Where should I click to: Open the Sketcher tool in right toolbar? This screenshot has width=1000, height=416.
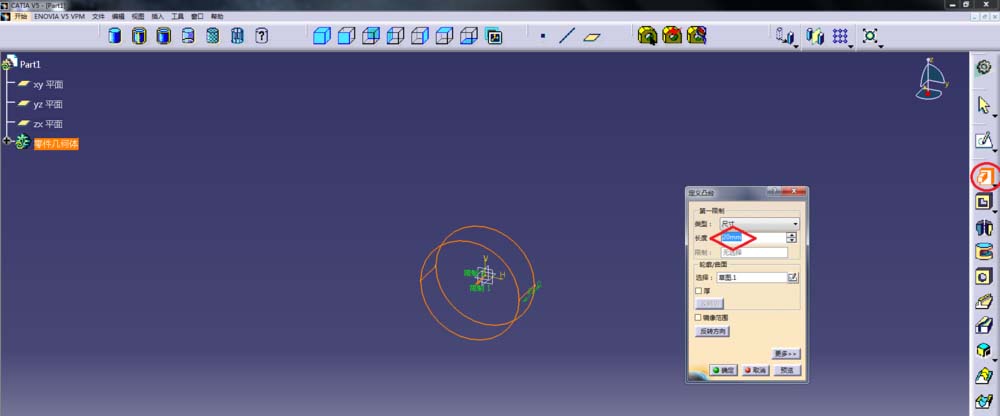(984, 140)
